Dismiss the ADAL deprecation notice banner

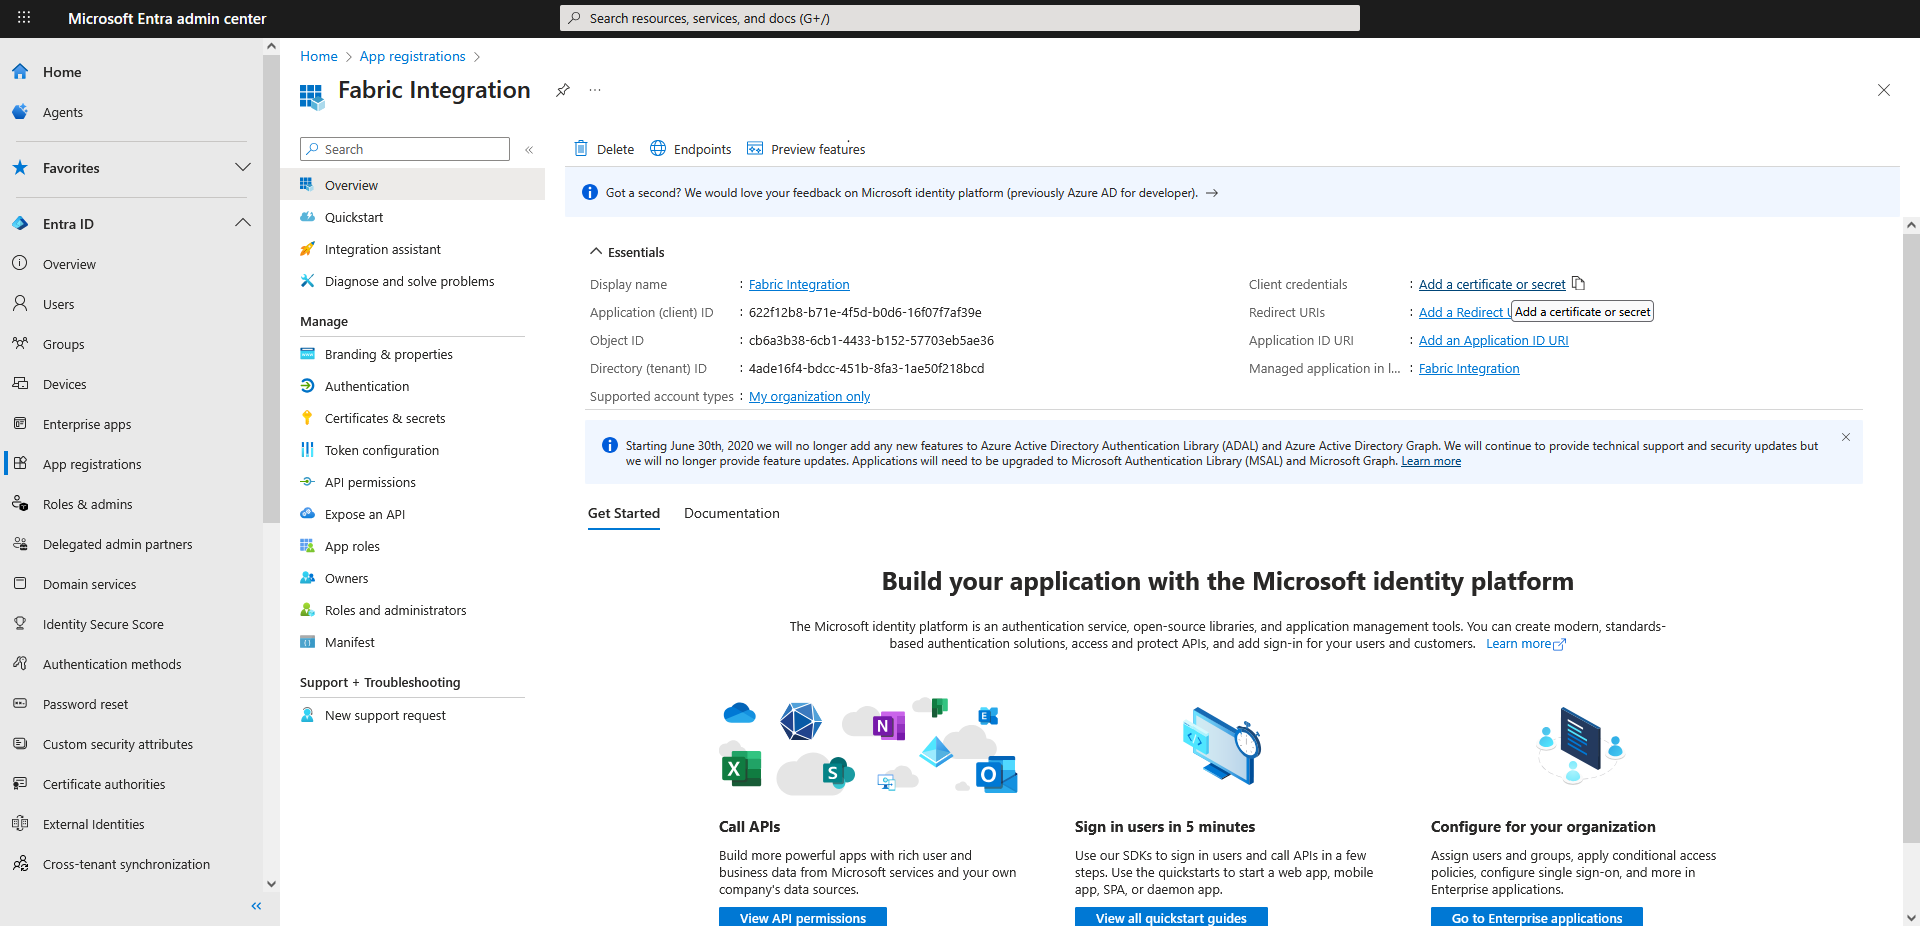[1846, 437]
